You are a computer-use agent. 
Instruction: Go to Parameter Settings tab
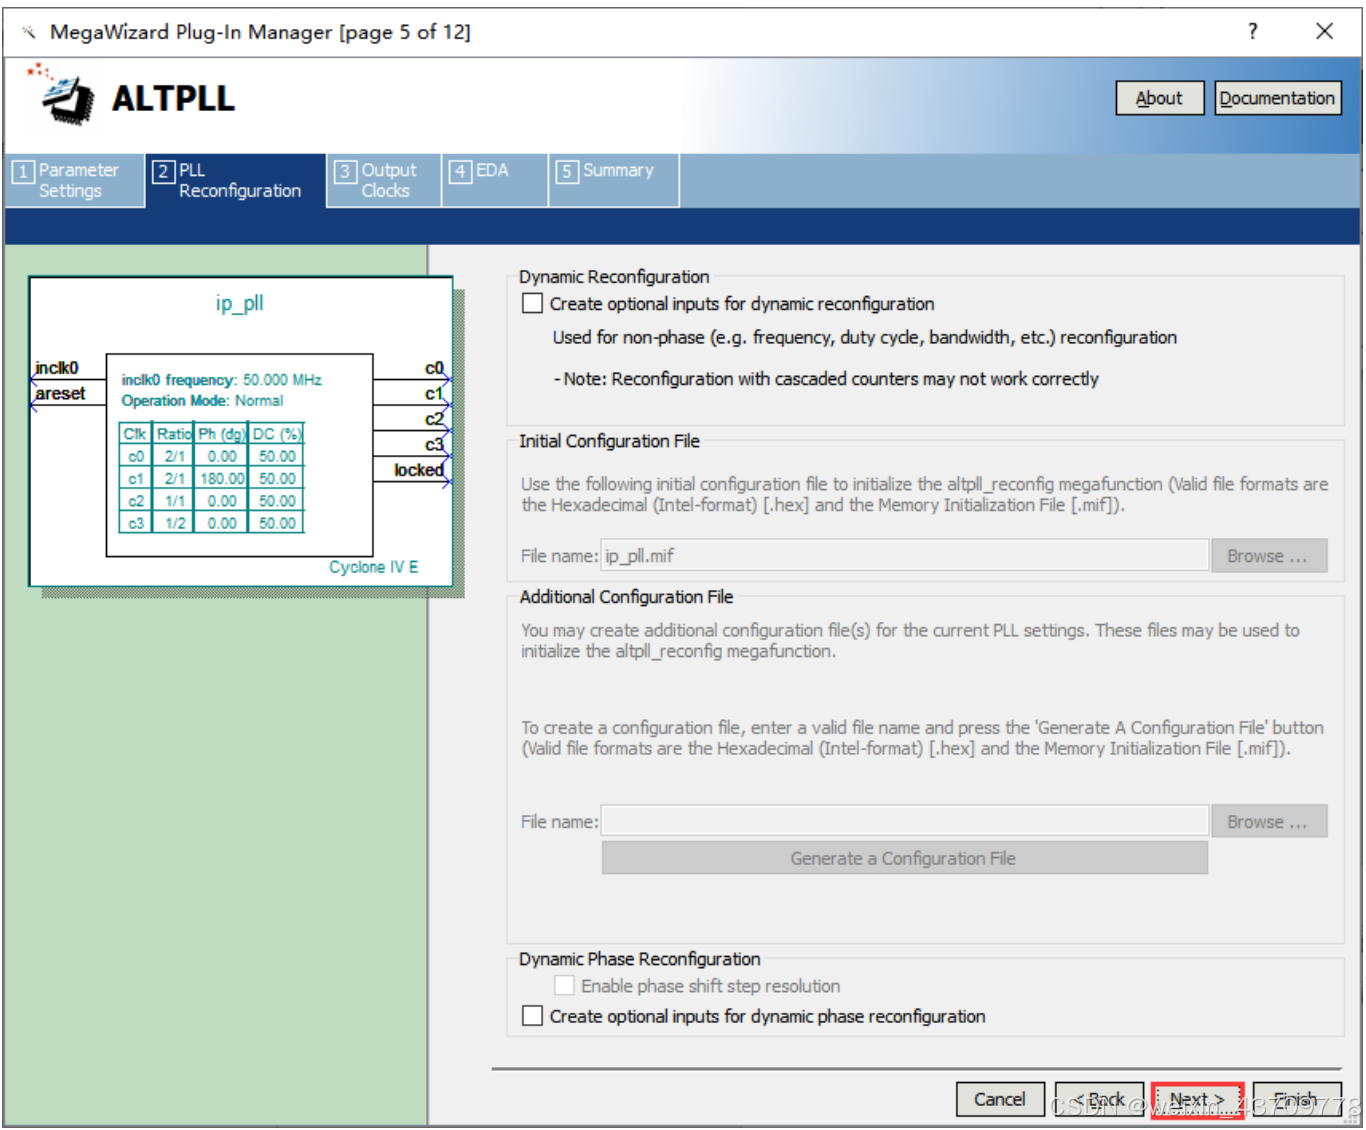tap(75, 180)
